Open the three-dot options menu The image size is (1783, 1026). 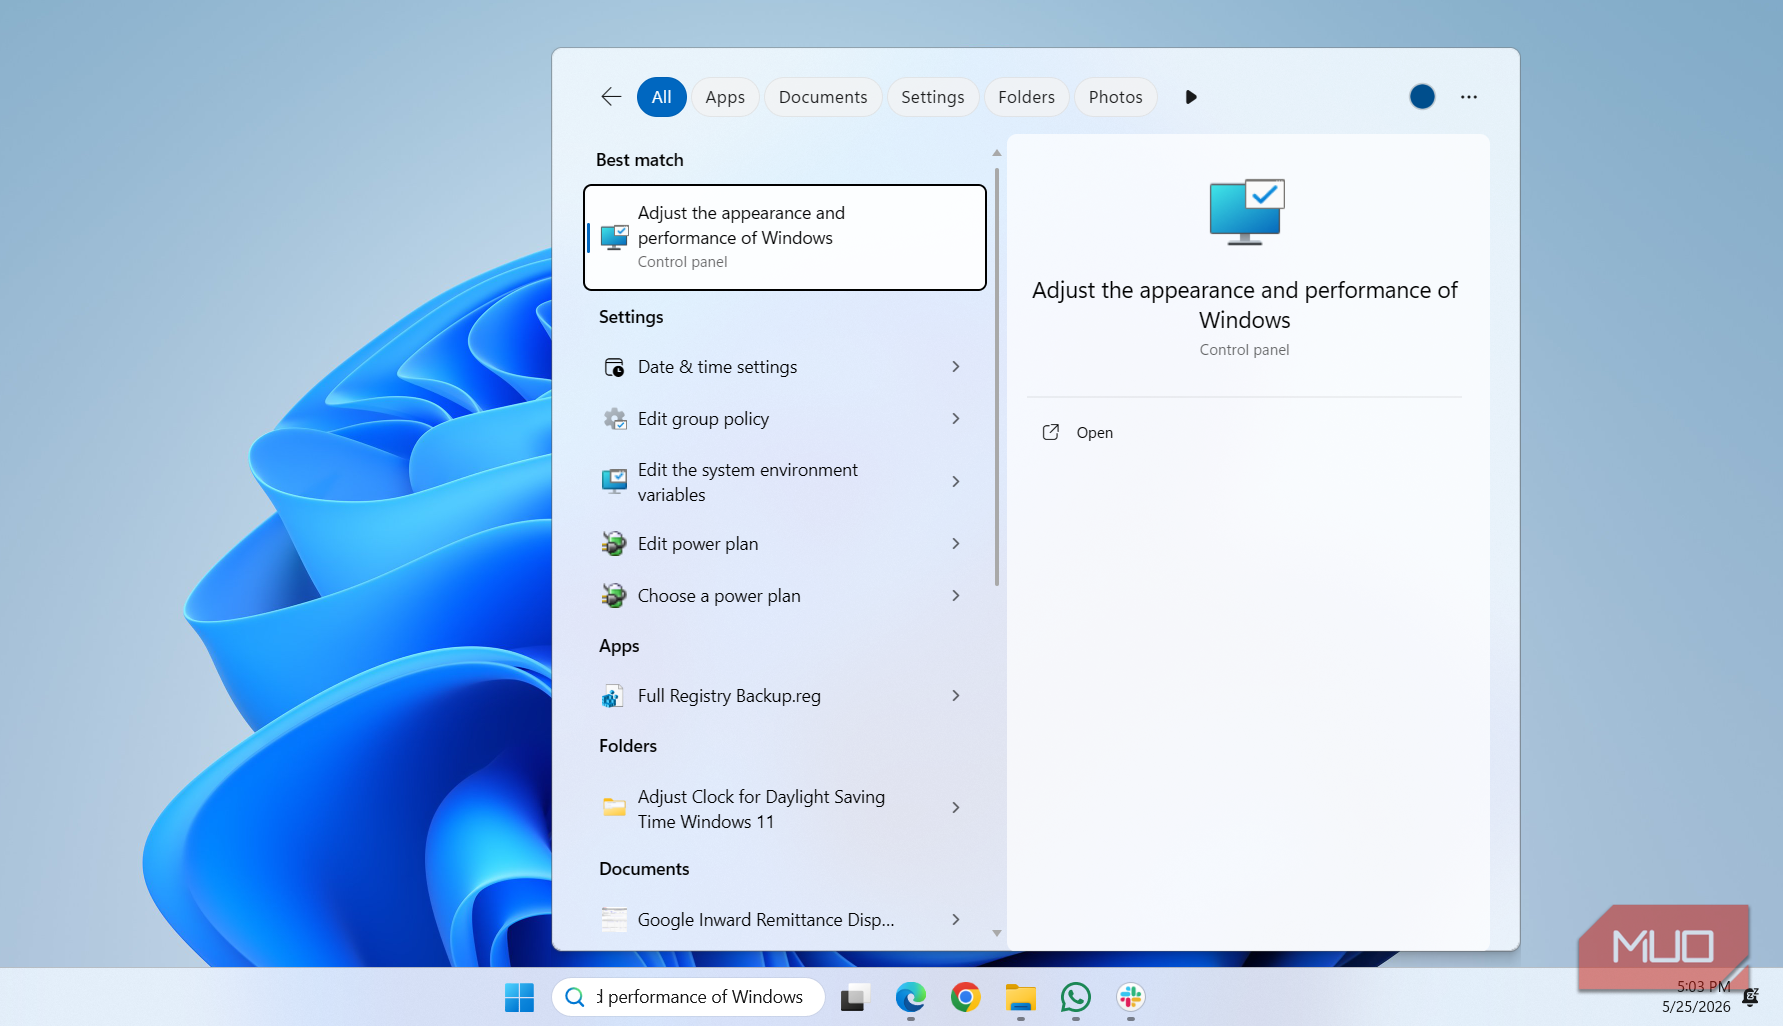[x=1468, y=97]
